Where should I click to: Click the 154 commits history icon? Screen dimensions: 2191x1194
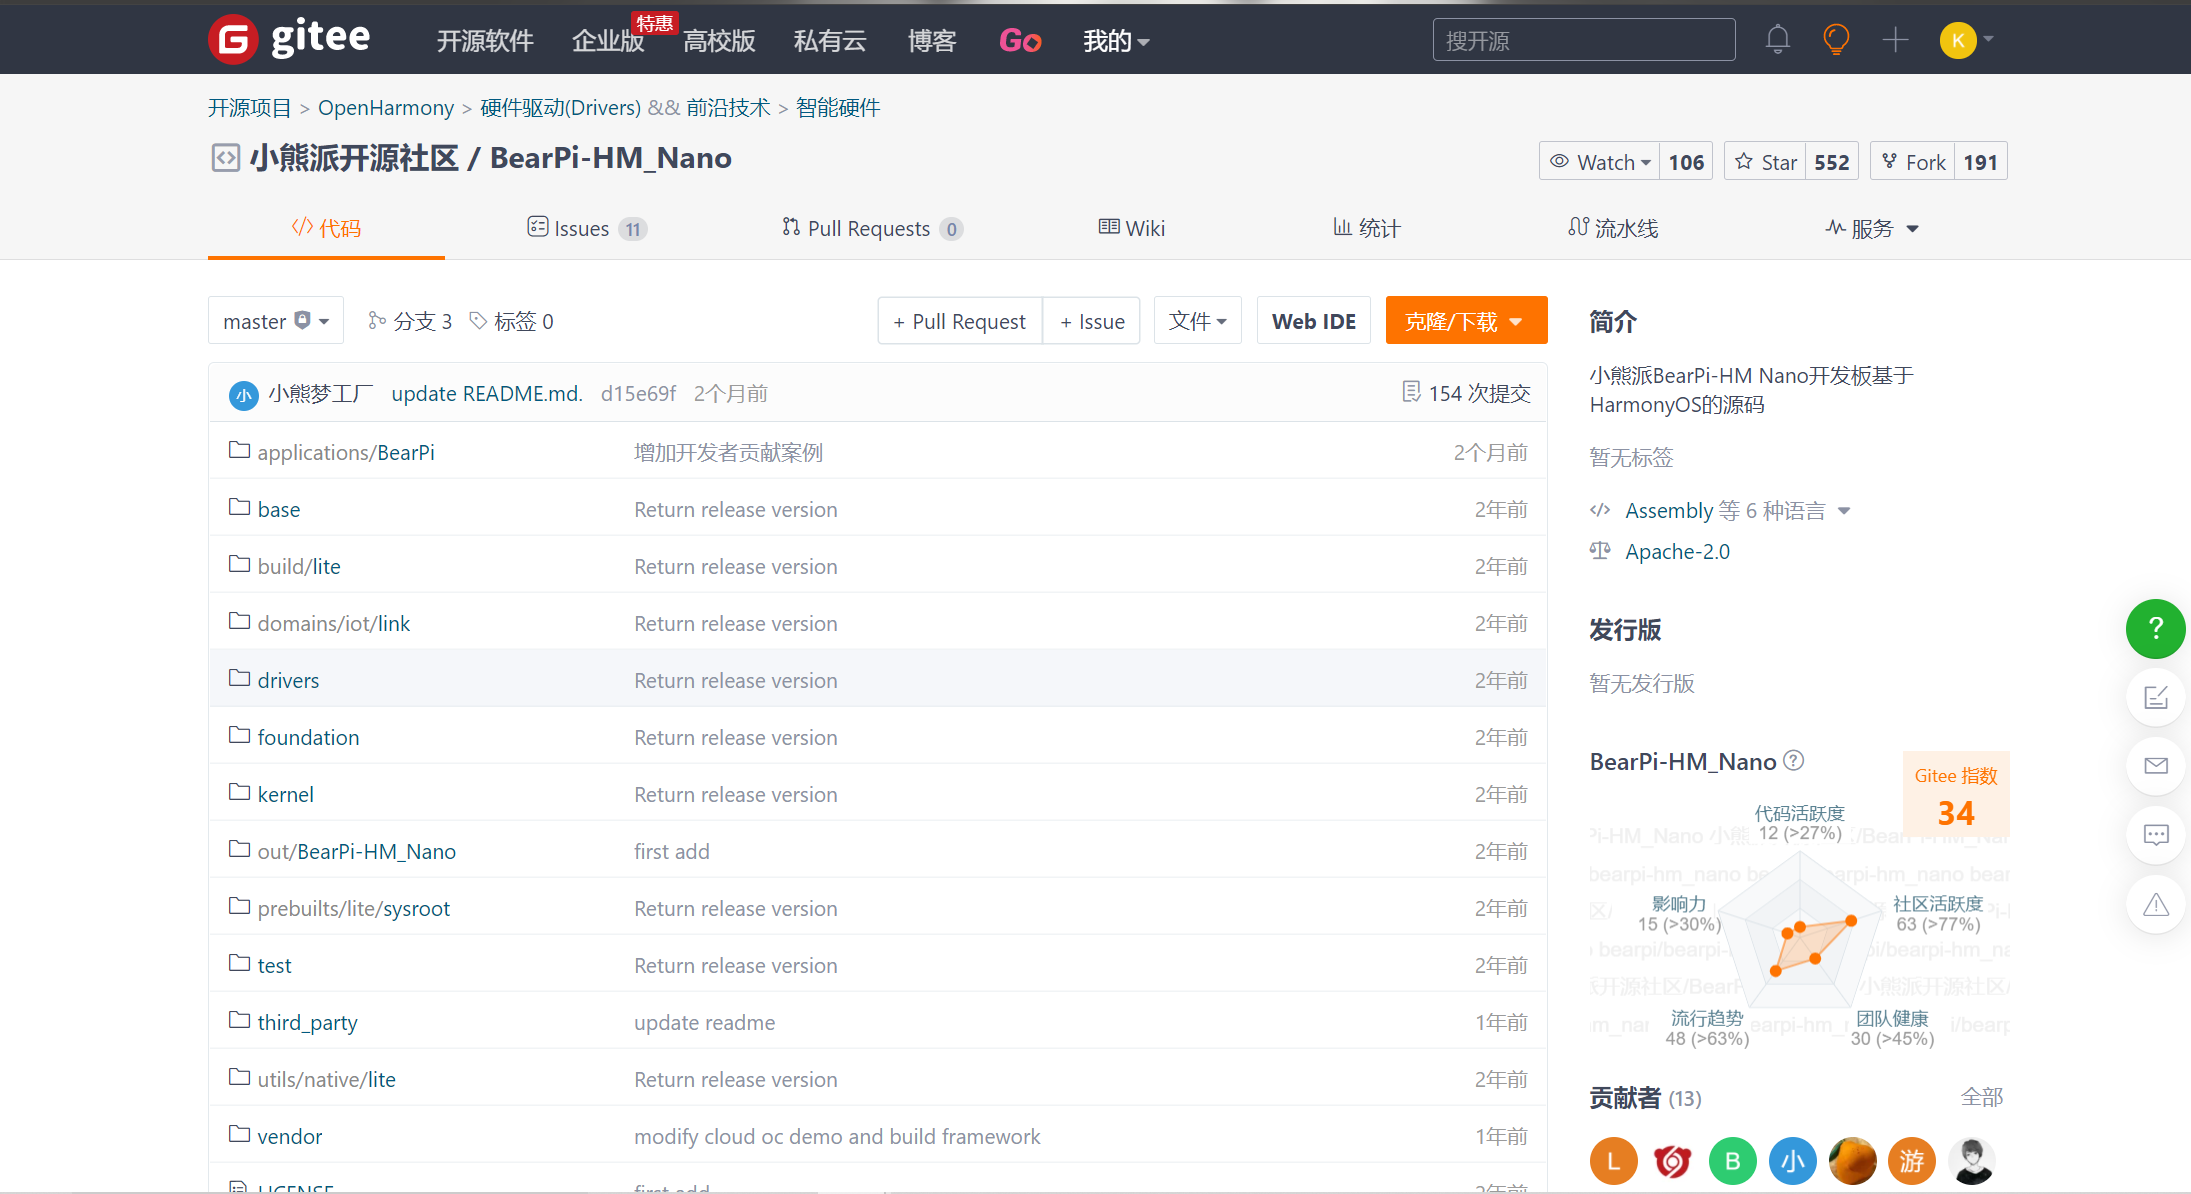click(1411, 392)
